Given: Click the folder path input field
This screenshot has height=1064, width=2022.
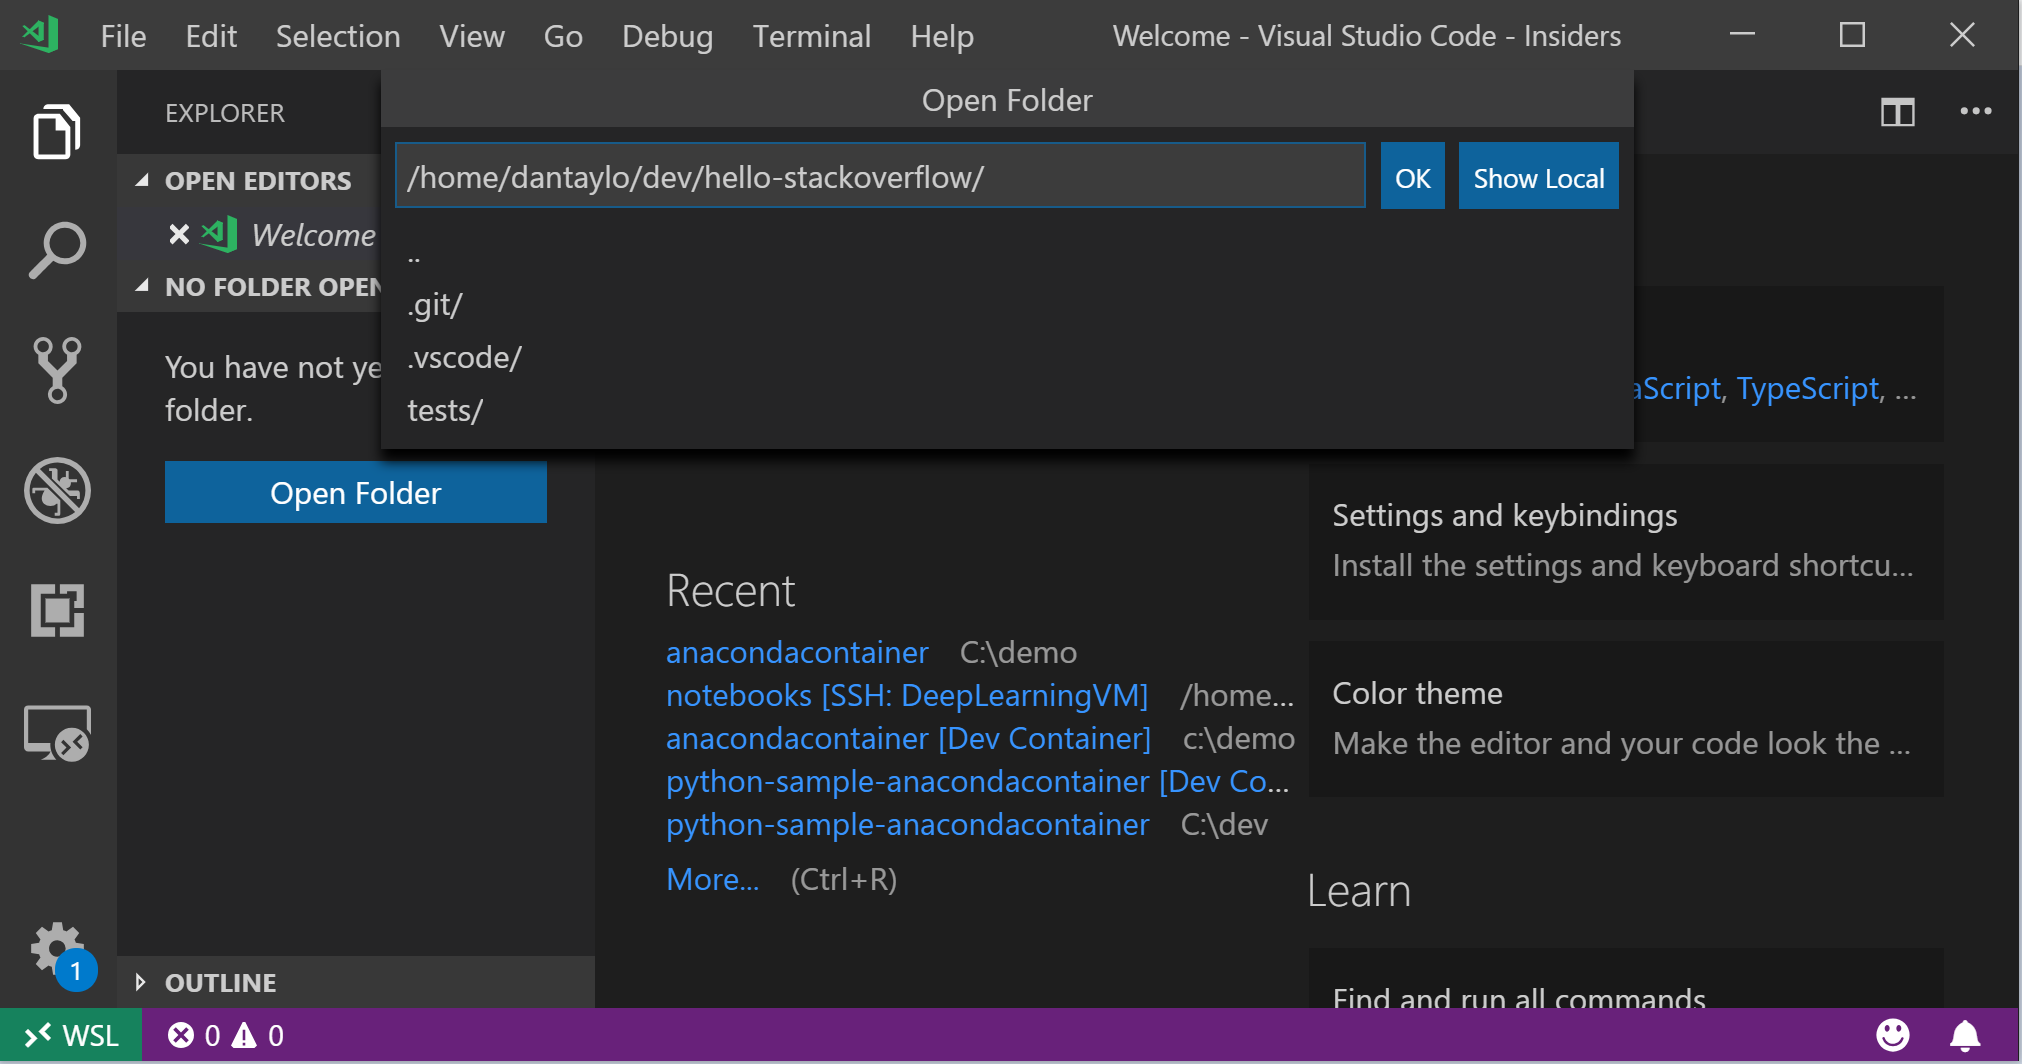Looking at the screenshot, I should [x=880, y=177].
